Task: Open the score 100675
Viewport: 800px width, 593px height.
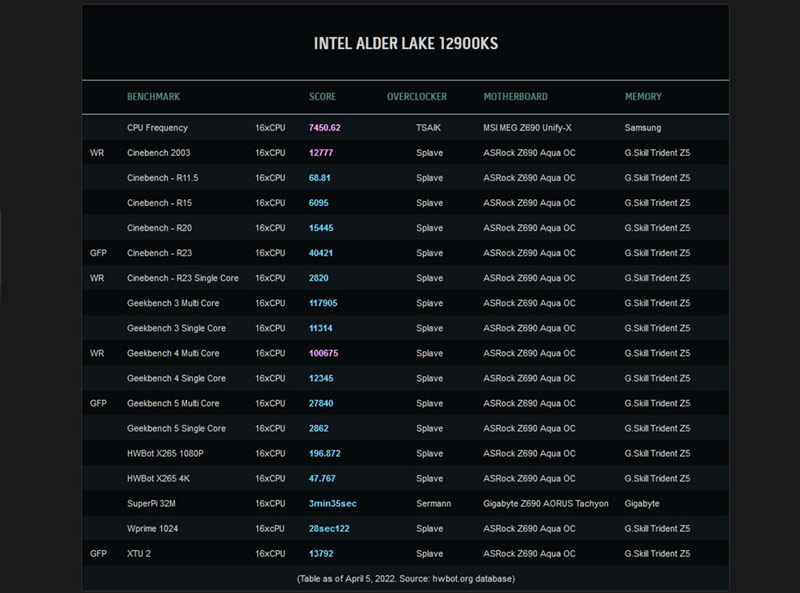Action: tap(323, 353)
